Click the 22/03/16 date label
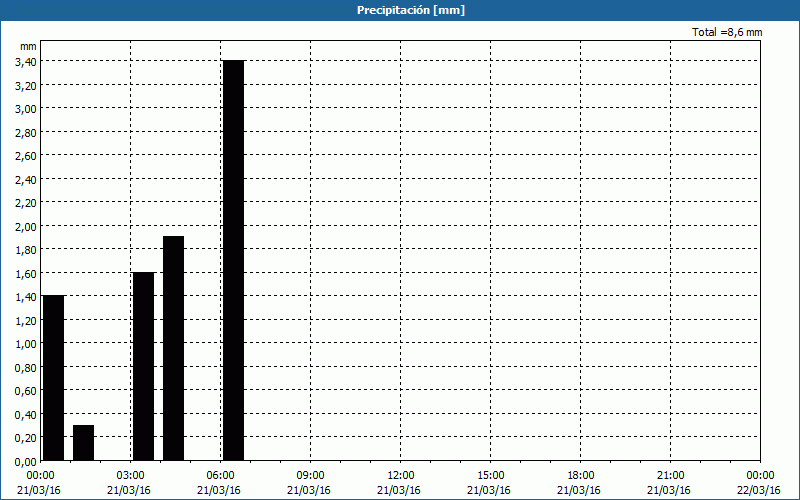 click(x=759, y=490)
